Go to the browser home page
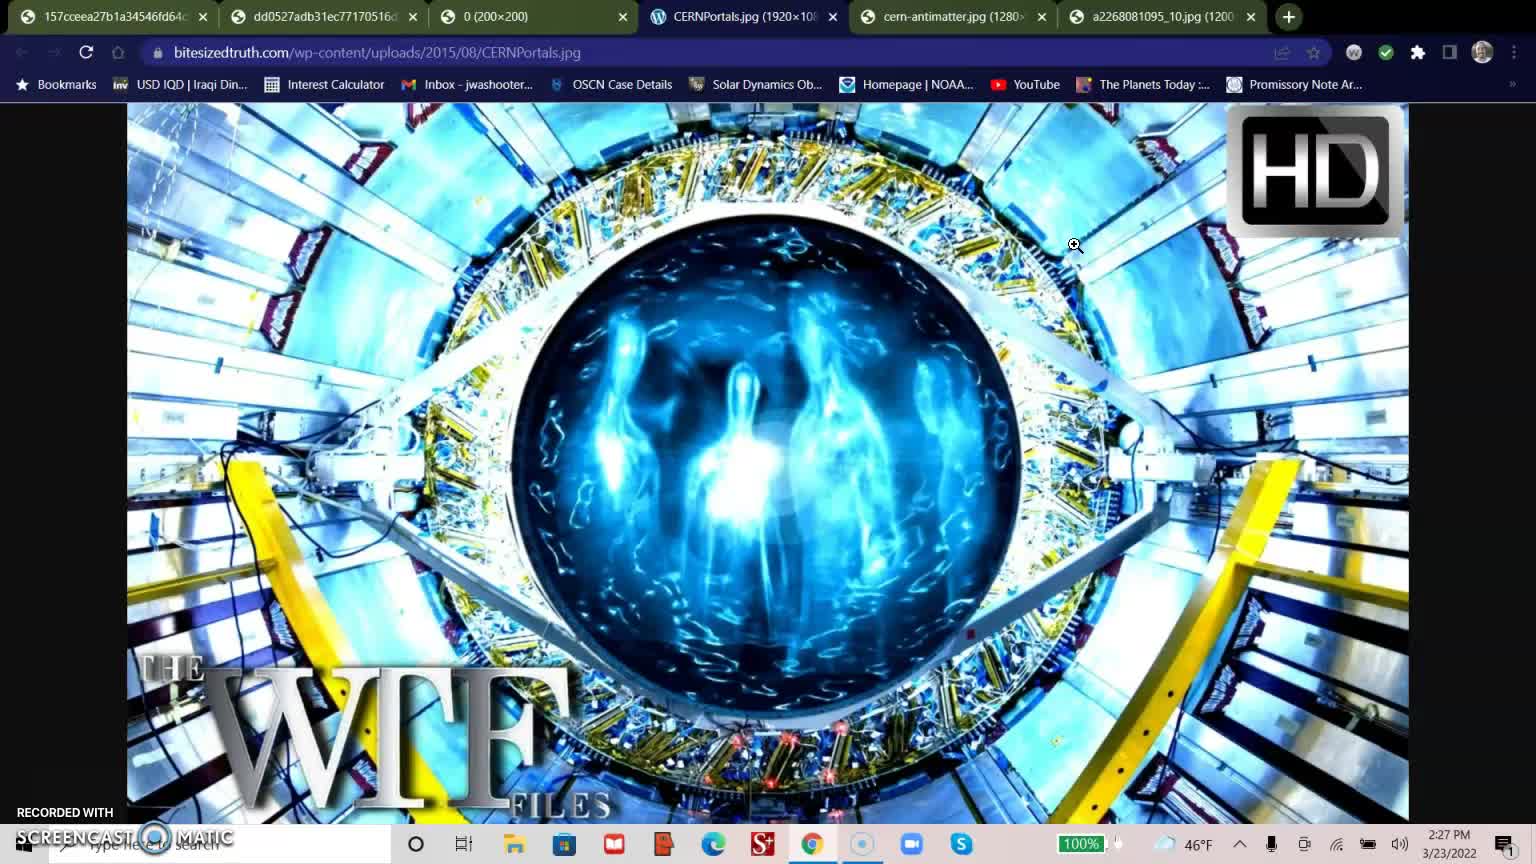Screen dimensions: 1536x864 tap(118, 52)
